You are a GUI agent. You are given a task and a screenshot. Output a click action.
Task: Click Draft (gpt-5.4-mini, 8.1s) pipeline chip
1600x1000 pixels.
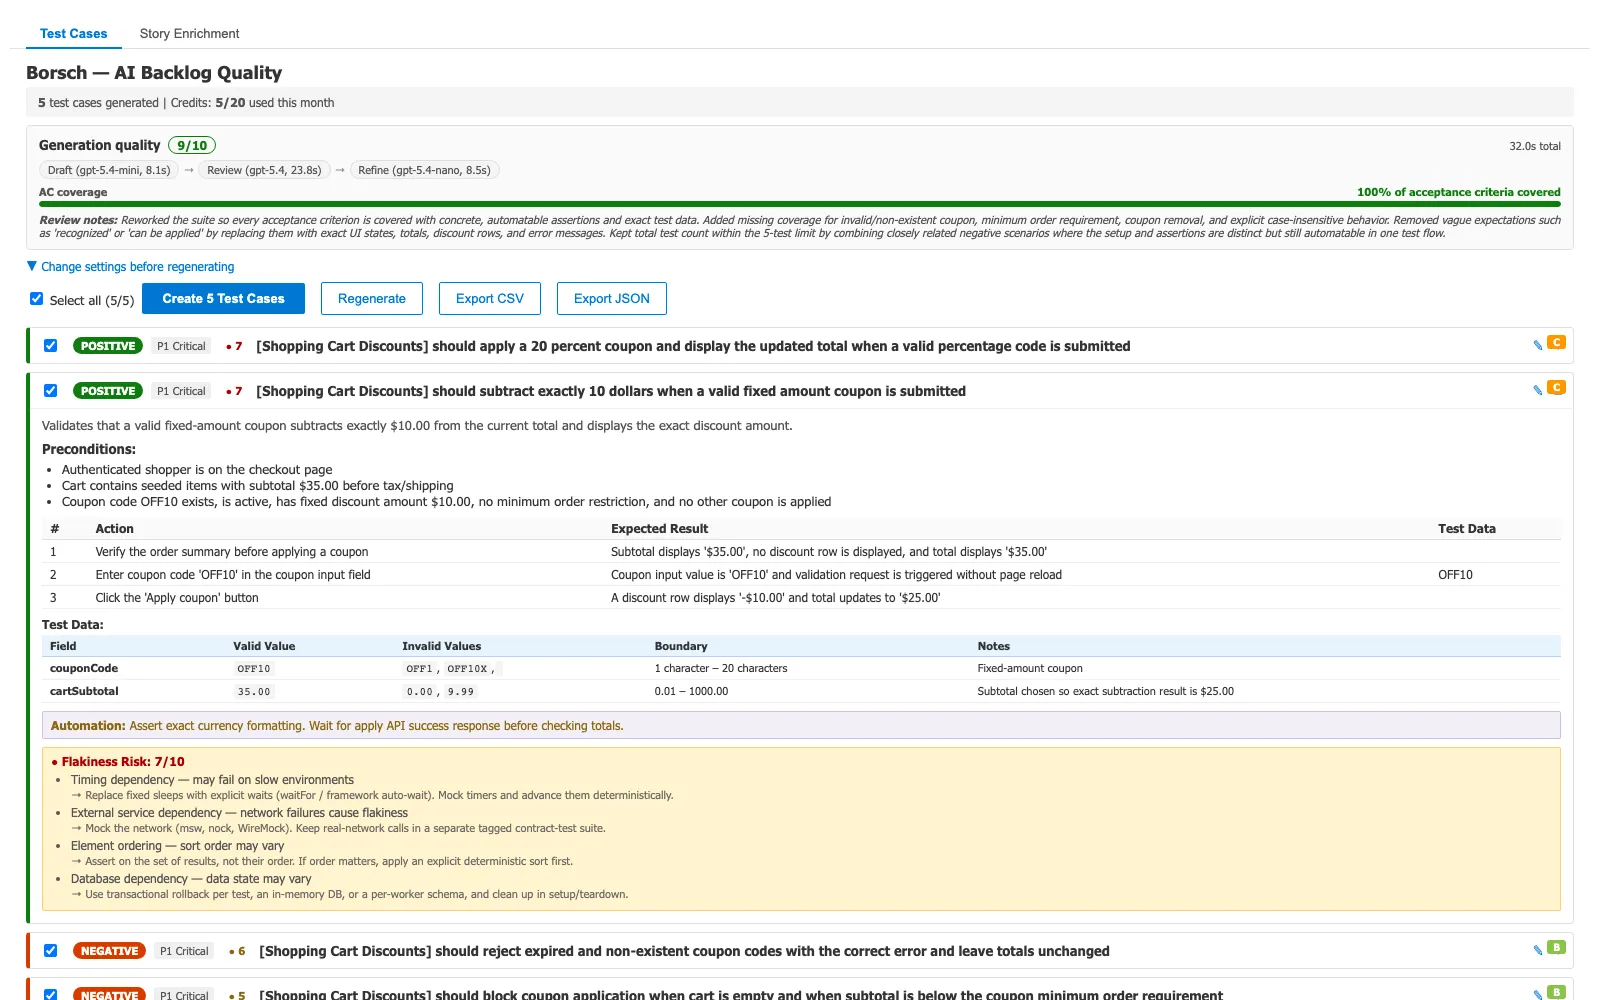(x=109, y=170)
